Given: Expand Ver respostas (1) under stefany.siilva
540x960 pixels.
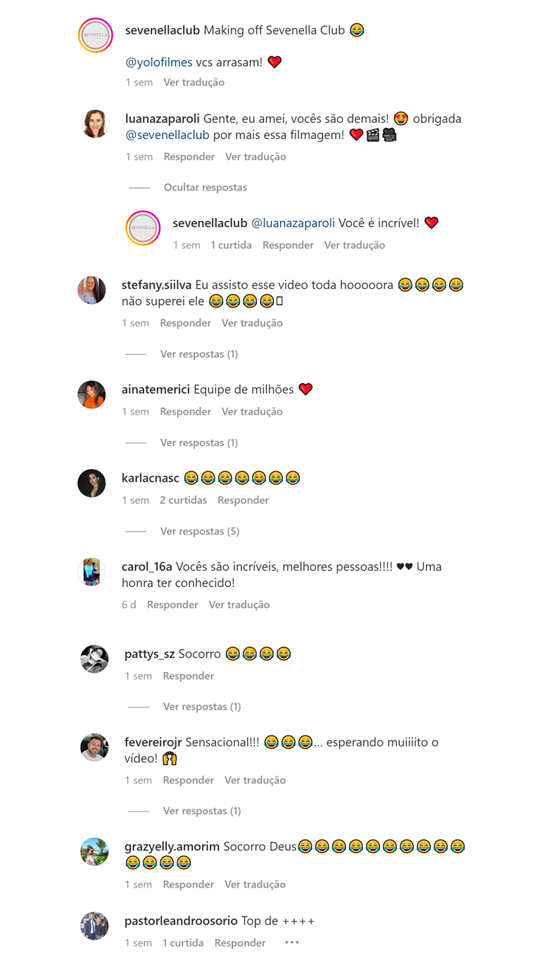Looking at the screenshot, I should pos(199,354).
